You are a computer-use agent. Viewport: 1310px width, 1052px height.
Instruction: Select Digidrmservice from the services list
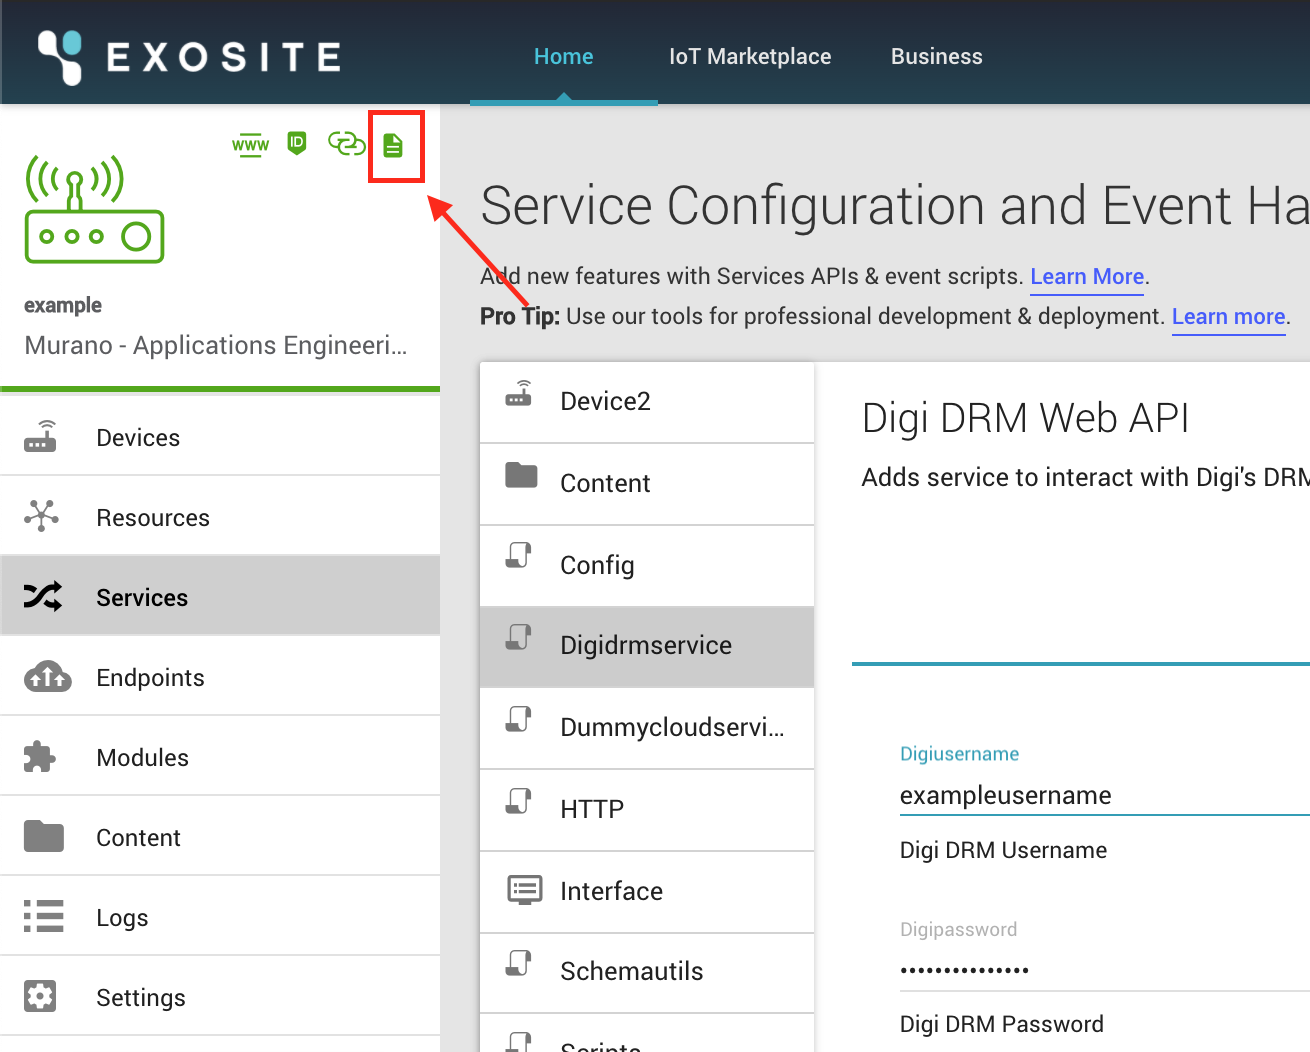(646, 645)
